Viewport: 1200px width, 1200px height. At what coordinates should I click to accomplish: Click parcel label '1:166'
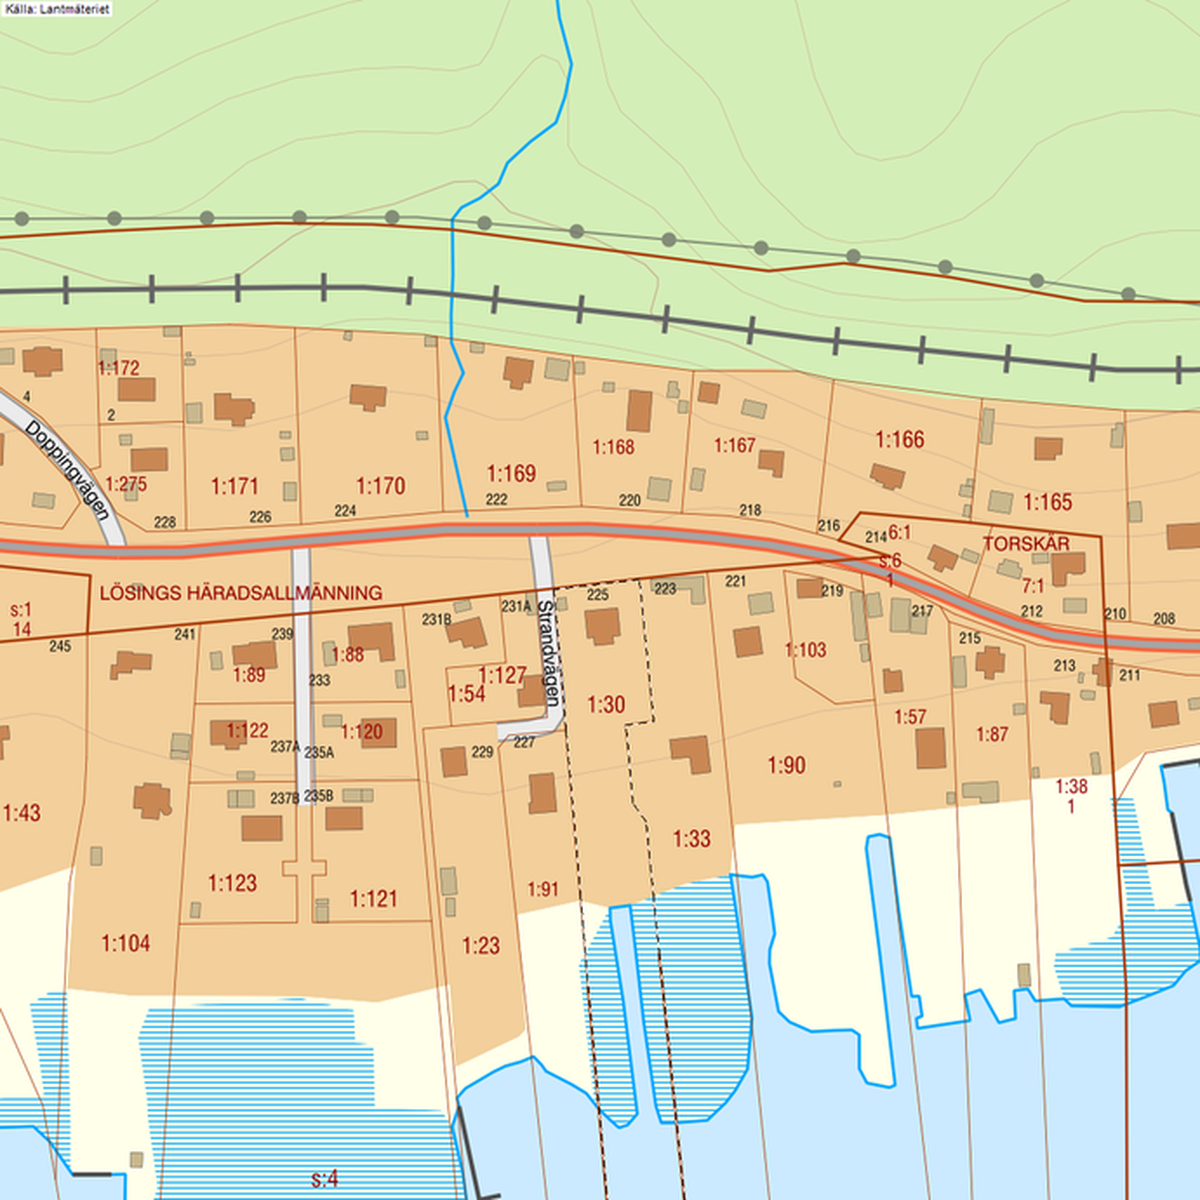(x=900, y=439)
